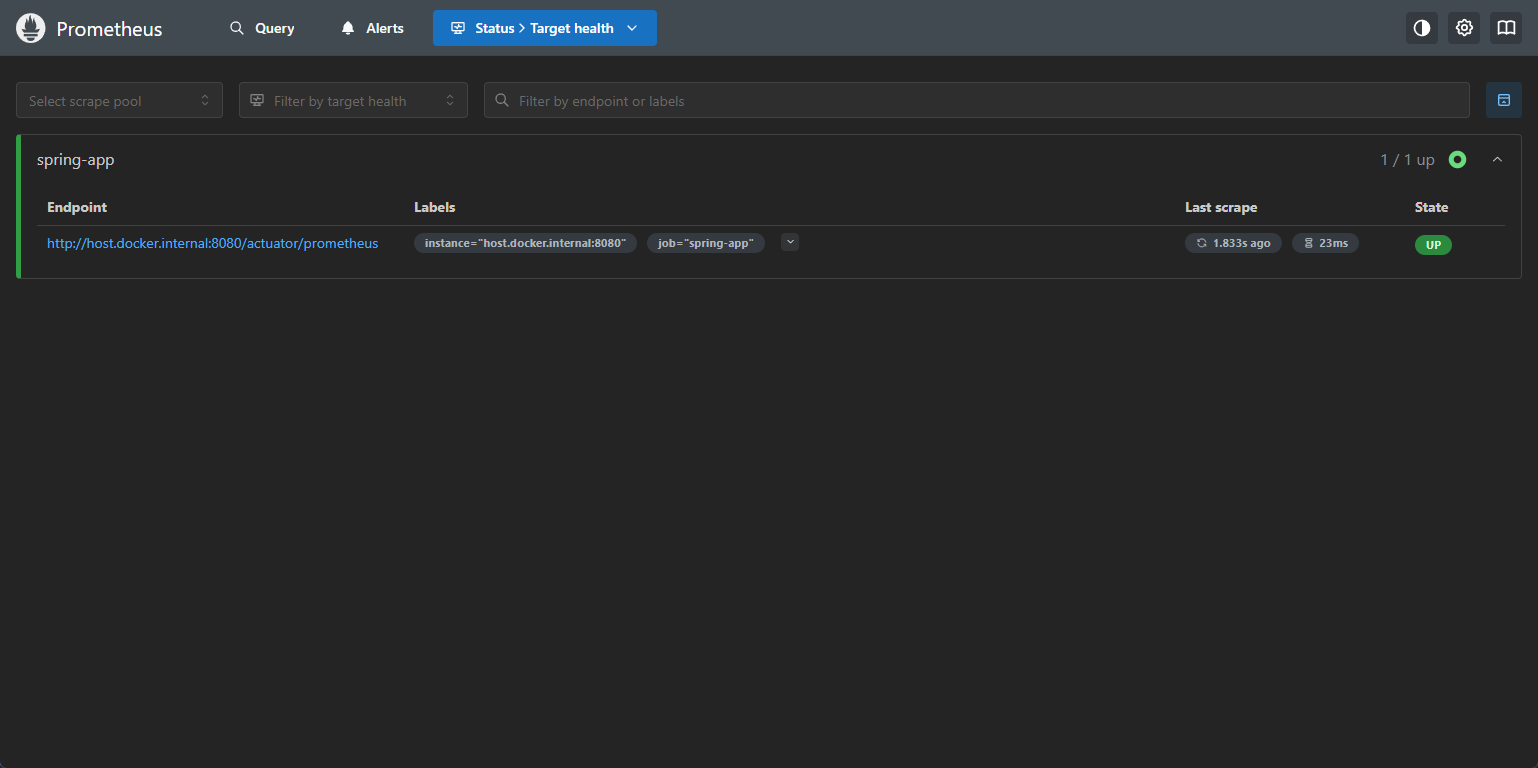
Task: Click the last scrape refresh time badge
Action: click(1233, 243)
